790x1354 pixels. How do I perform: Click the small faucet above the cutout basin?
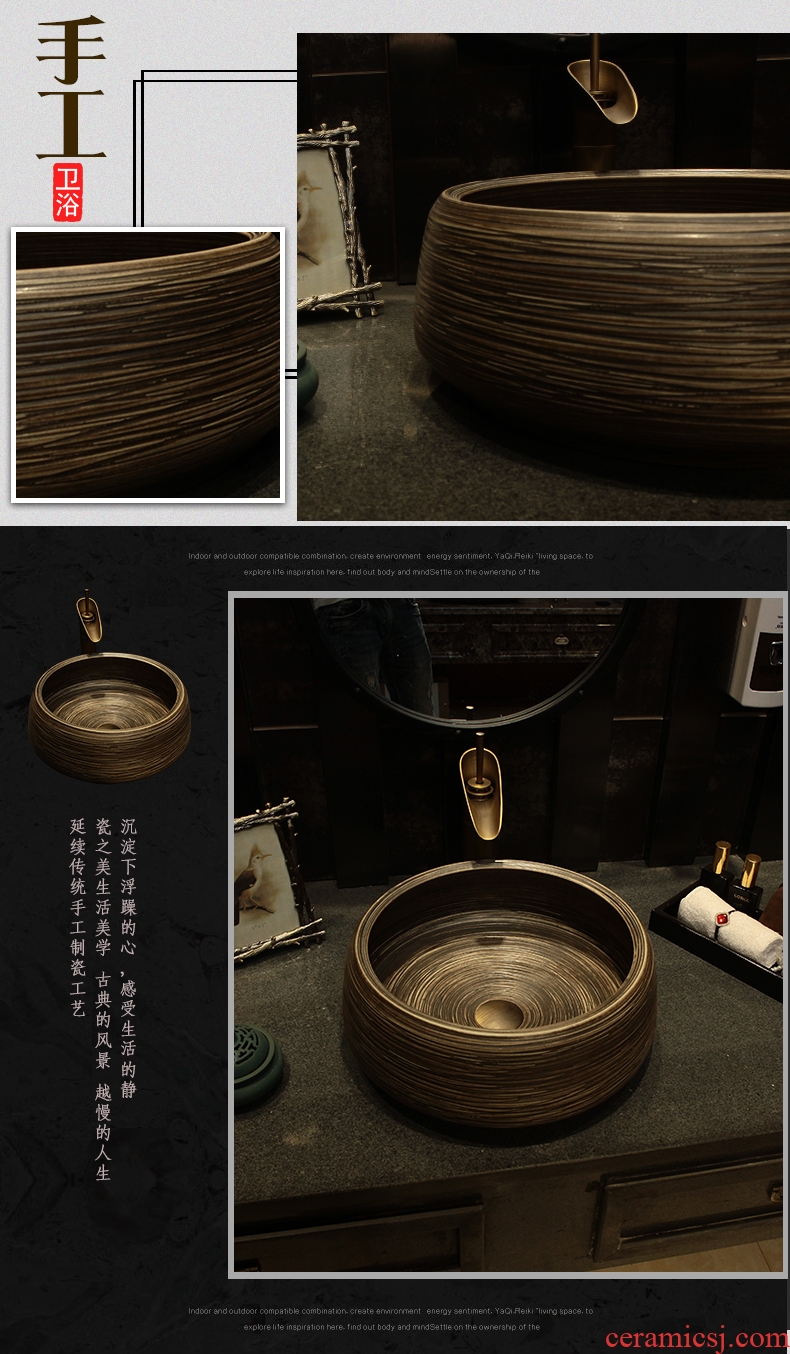click(x=90, y=616)
